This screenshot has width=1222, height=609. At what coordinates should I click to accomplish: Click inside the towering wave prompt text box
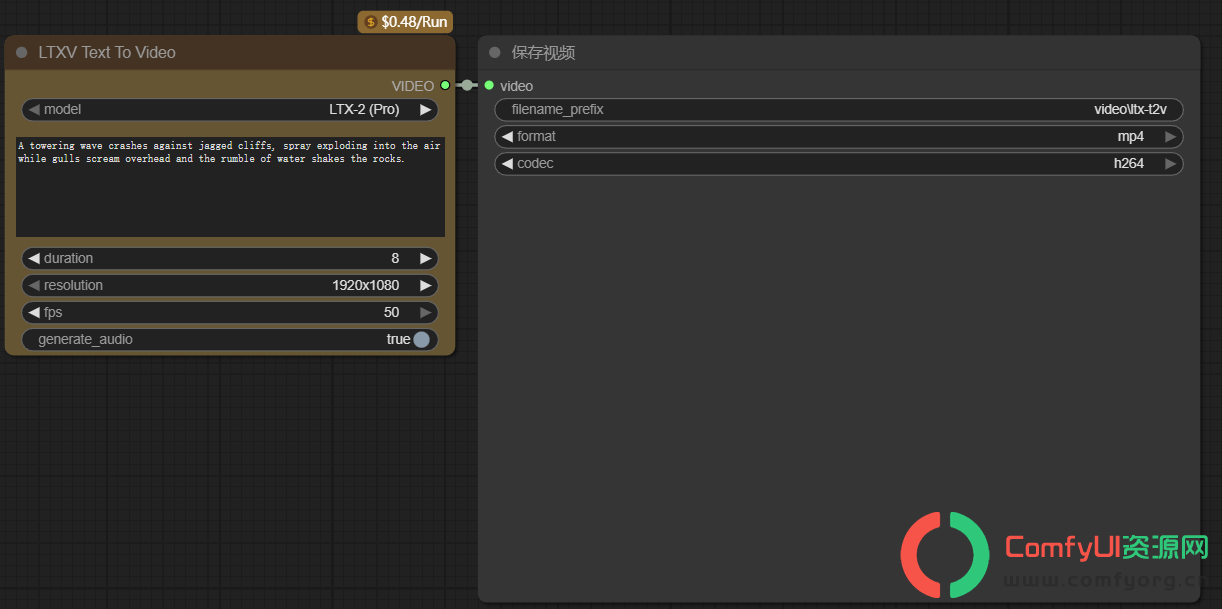click(230, 186)
